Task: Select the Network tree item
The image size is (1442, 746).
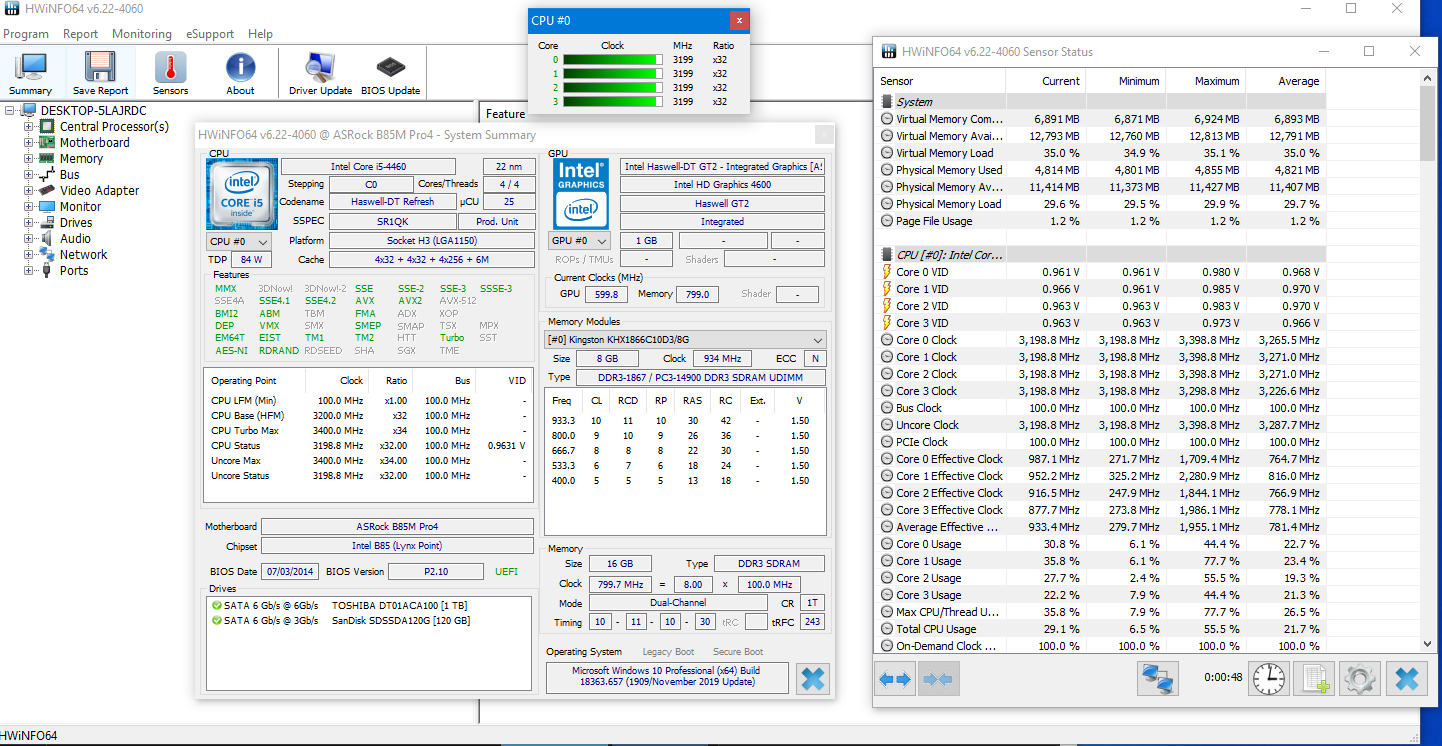Action: click(84, 255)
